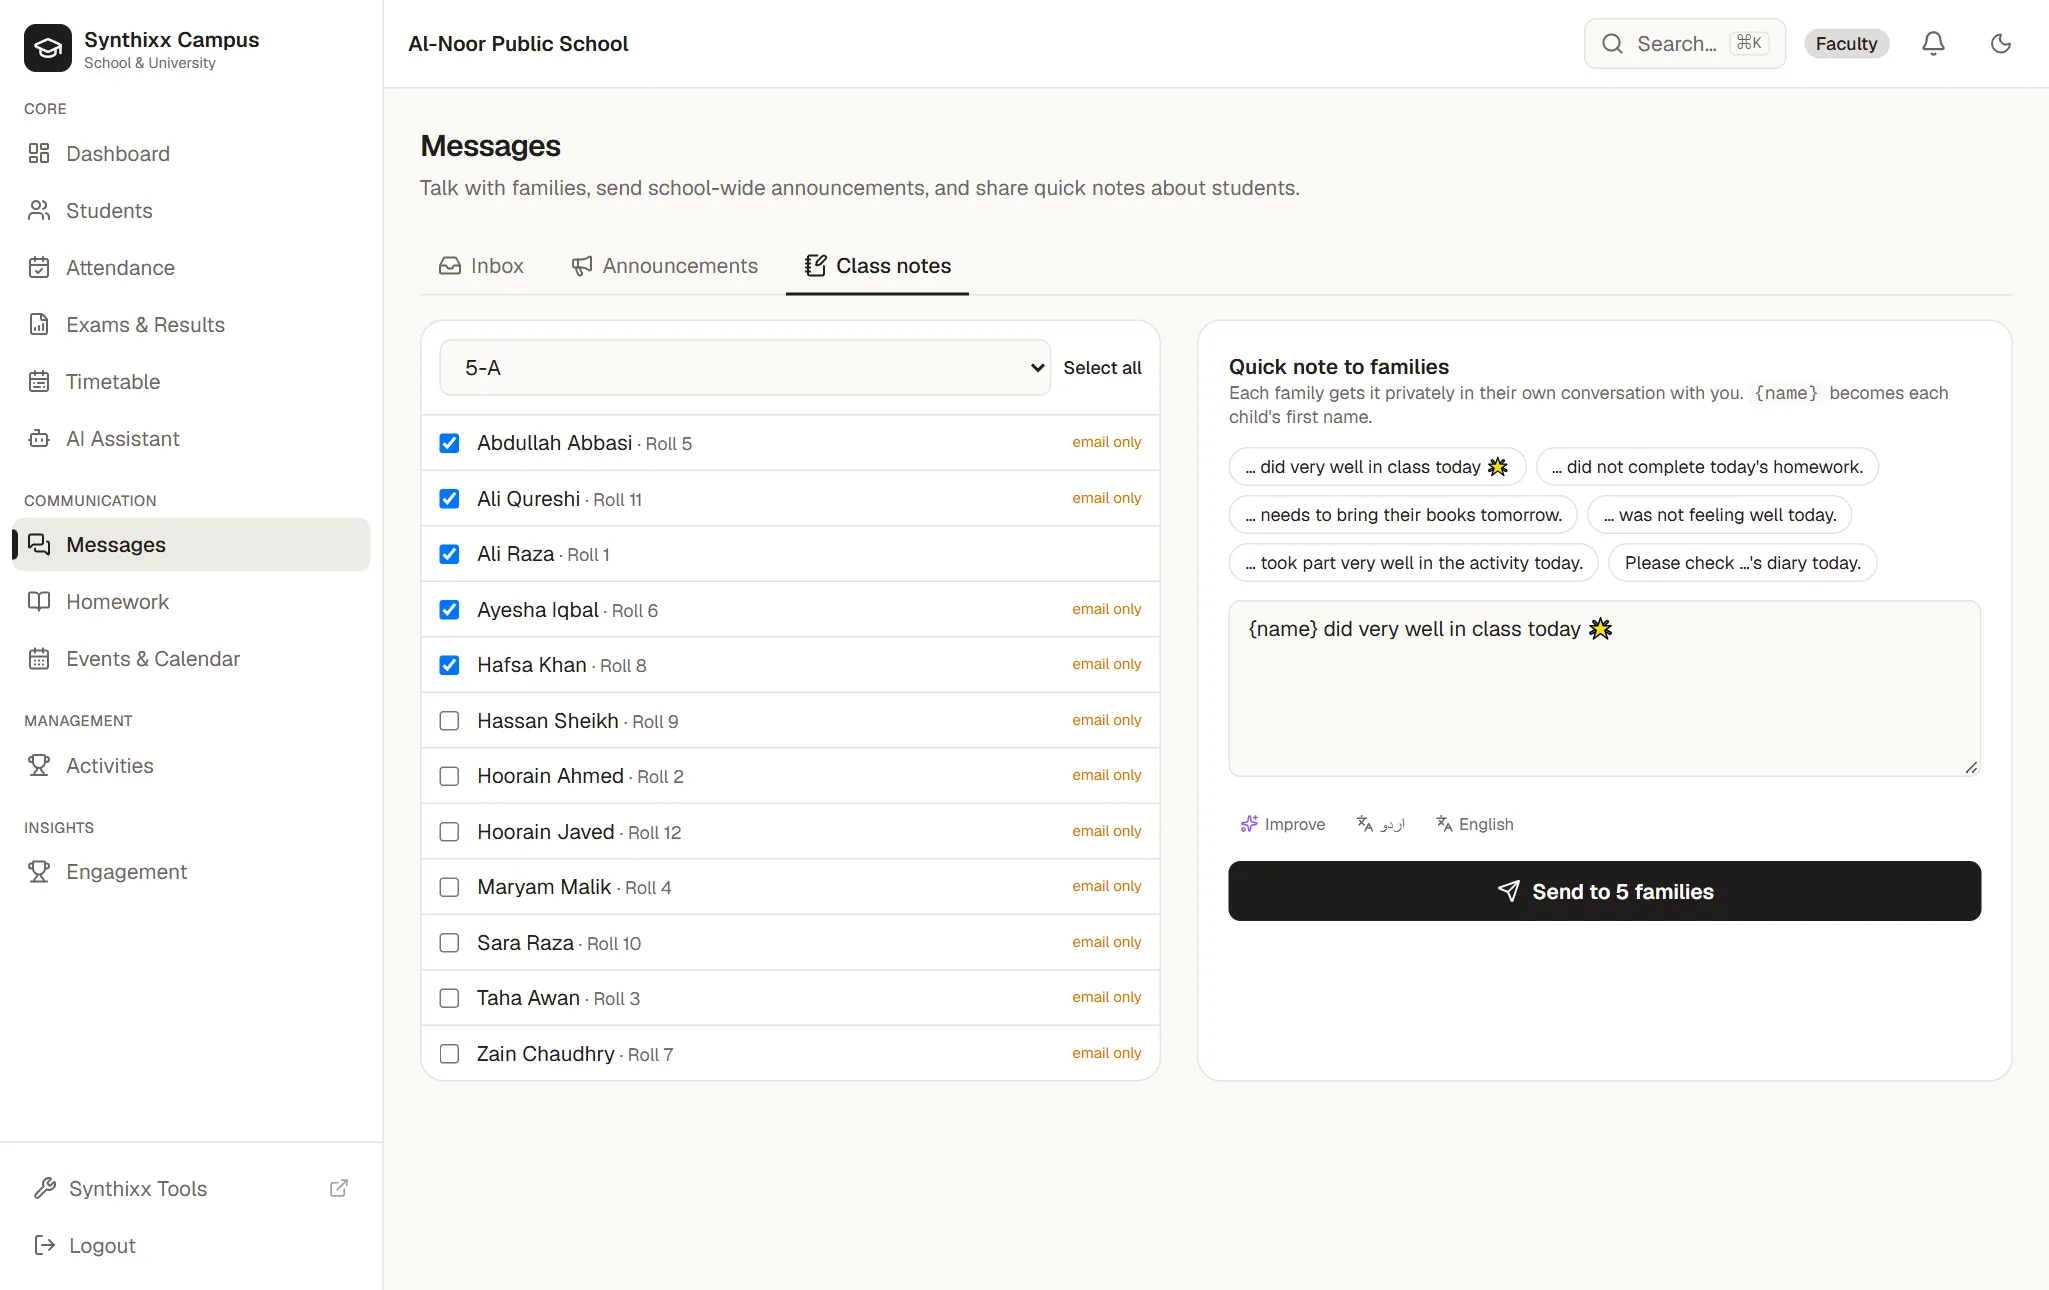Check Hassan Sheikh checkbox
The image size is (2049, 1290).
450,721
